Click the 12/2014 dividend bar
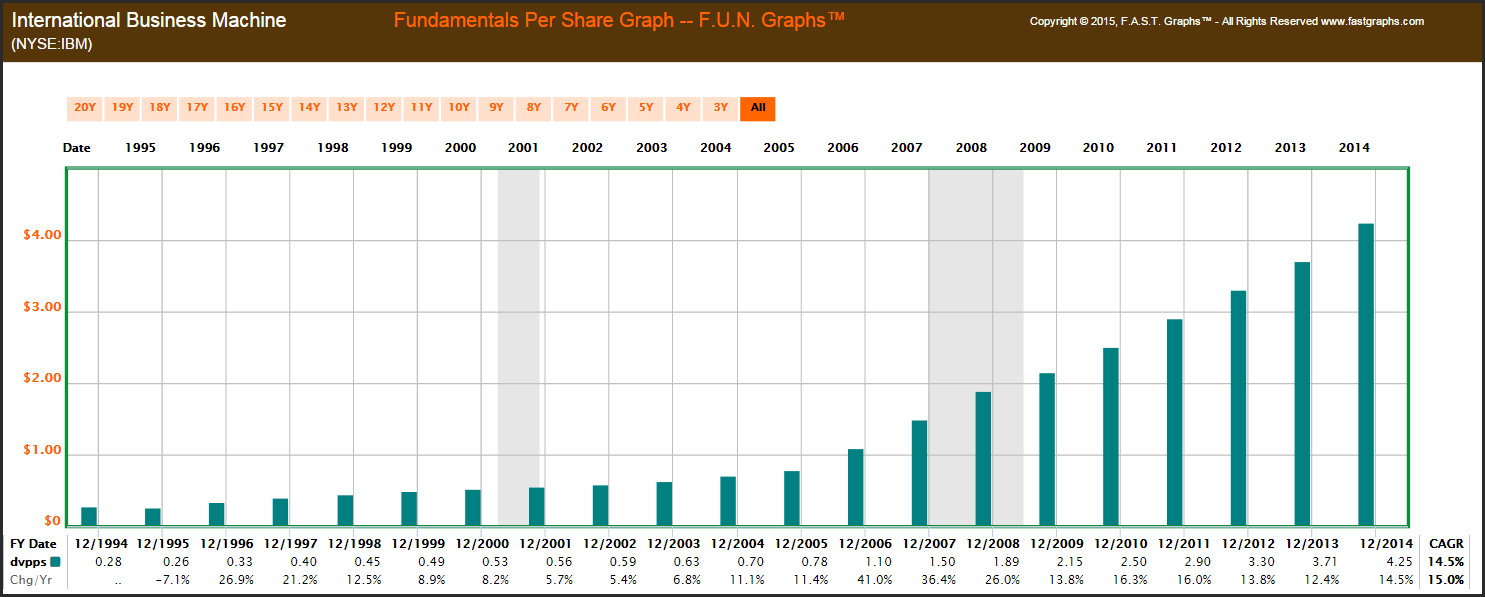This screenshot has height=597, width=1485. 1366,374
